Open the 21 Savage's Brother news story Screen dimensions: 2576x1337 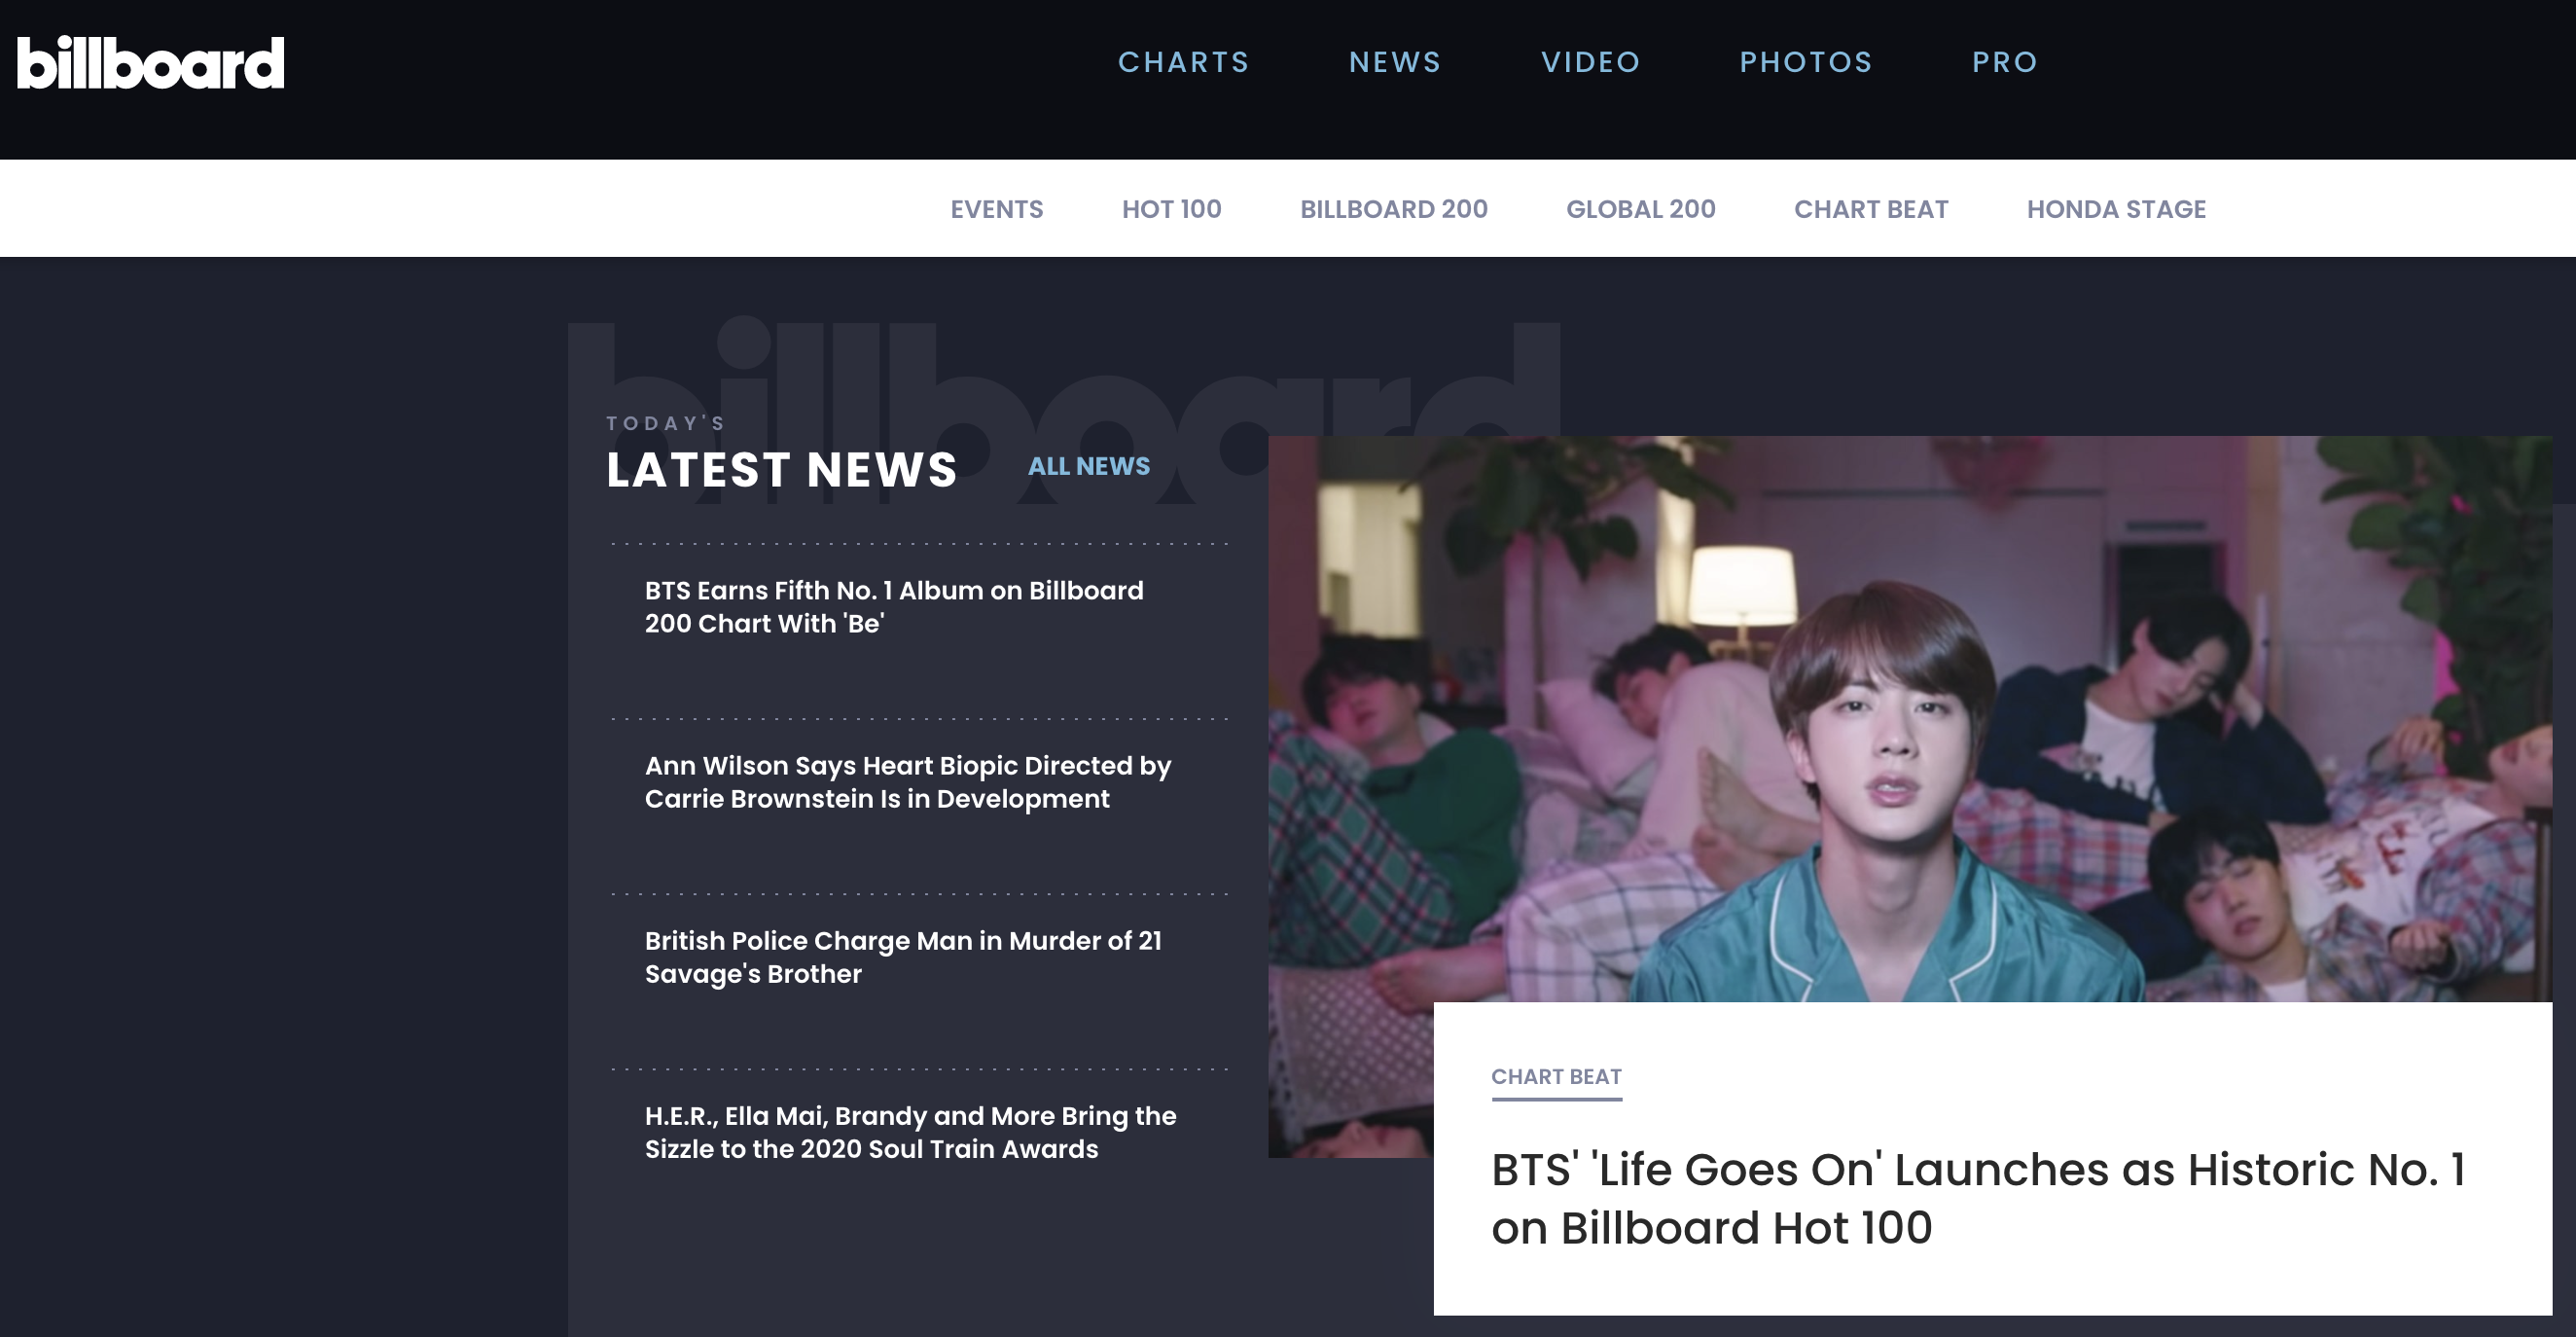(902, 957)
